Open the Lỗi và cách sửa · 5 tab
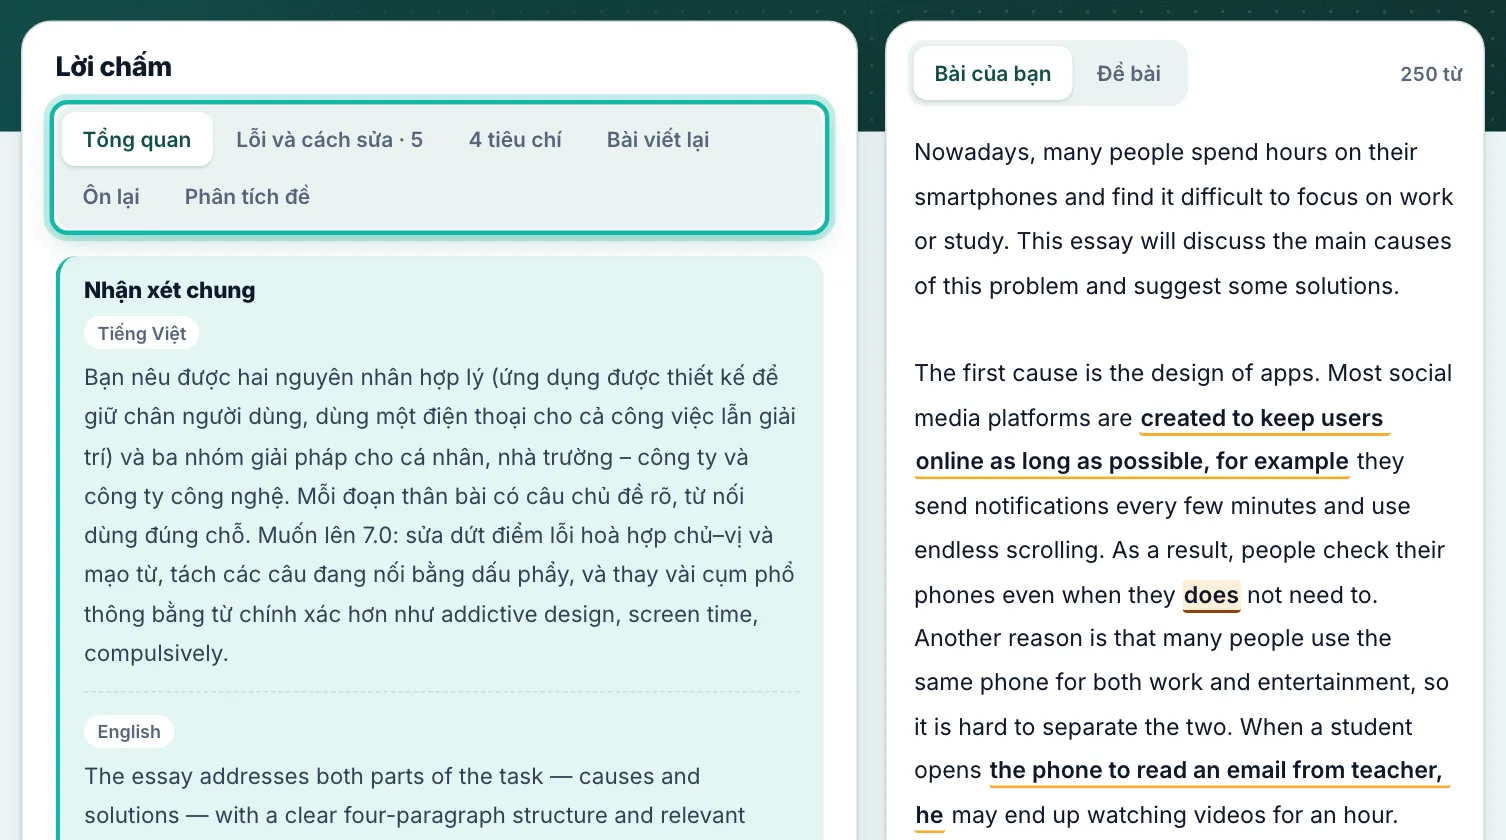Viewport: 1506px width, 840px height. (329, 139)
